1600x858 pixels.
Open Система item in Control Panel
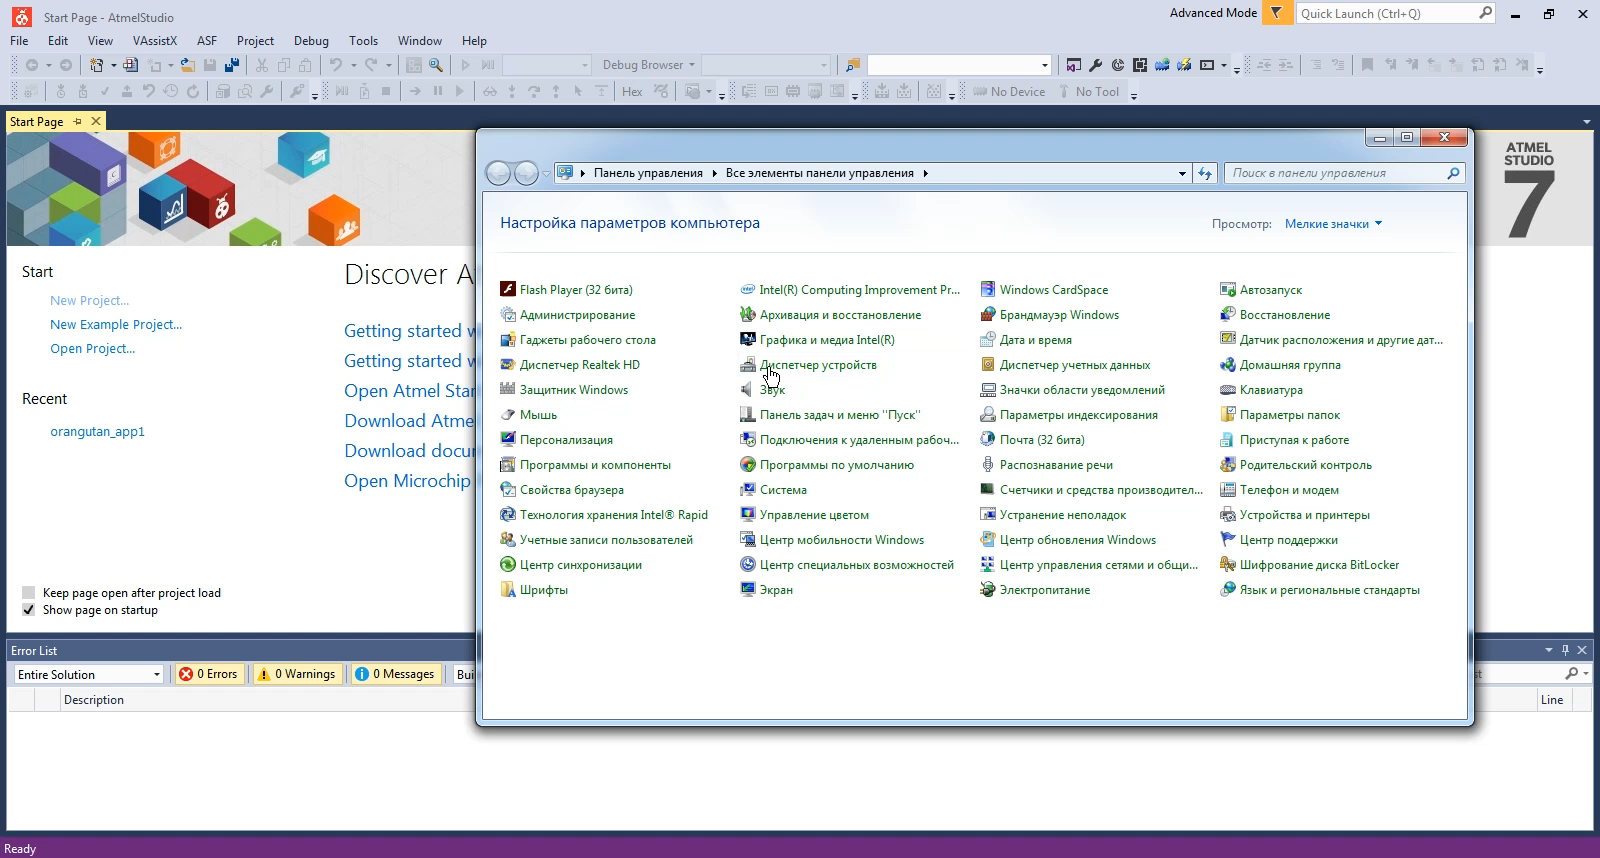pos(773,490)
